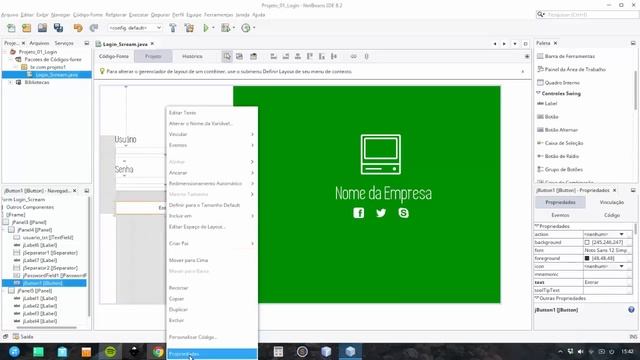
Task: Click the New Project toolbar icon
Action: (27, 28)
